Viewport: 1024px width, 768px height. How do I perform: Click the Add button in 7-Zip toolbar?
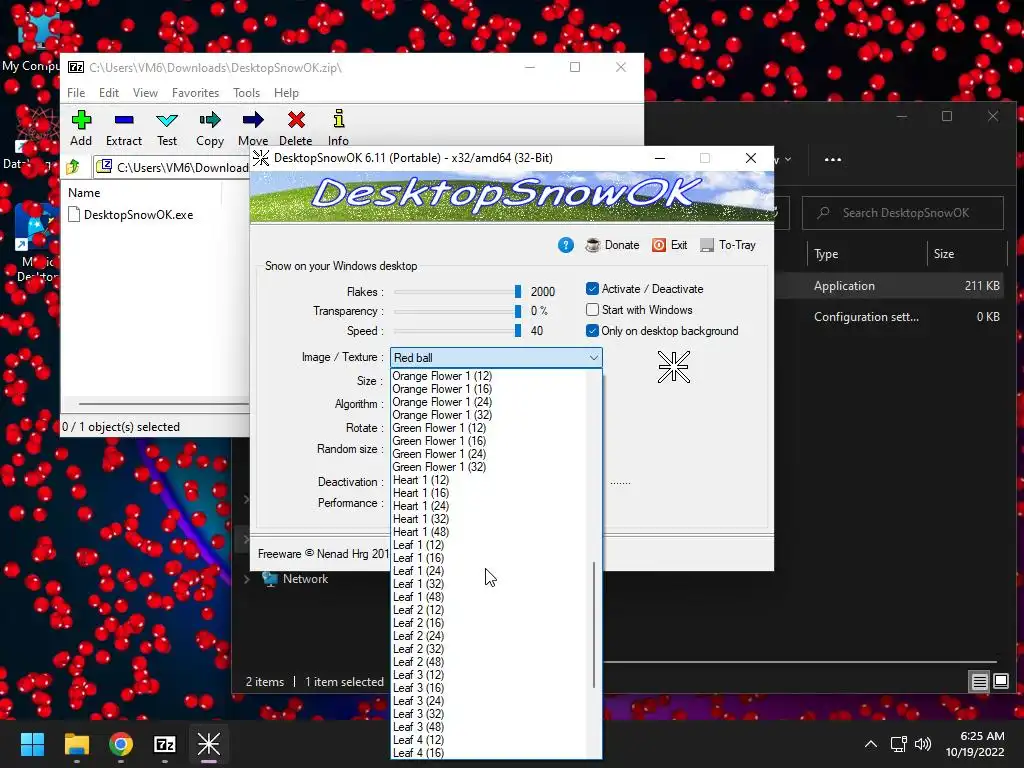point(81,127)
